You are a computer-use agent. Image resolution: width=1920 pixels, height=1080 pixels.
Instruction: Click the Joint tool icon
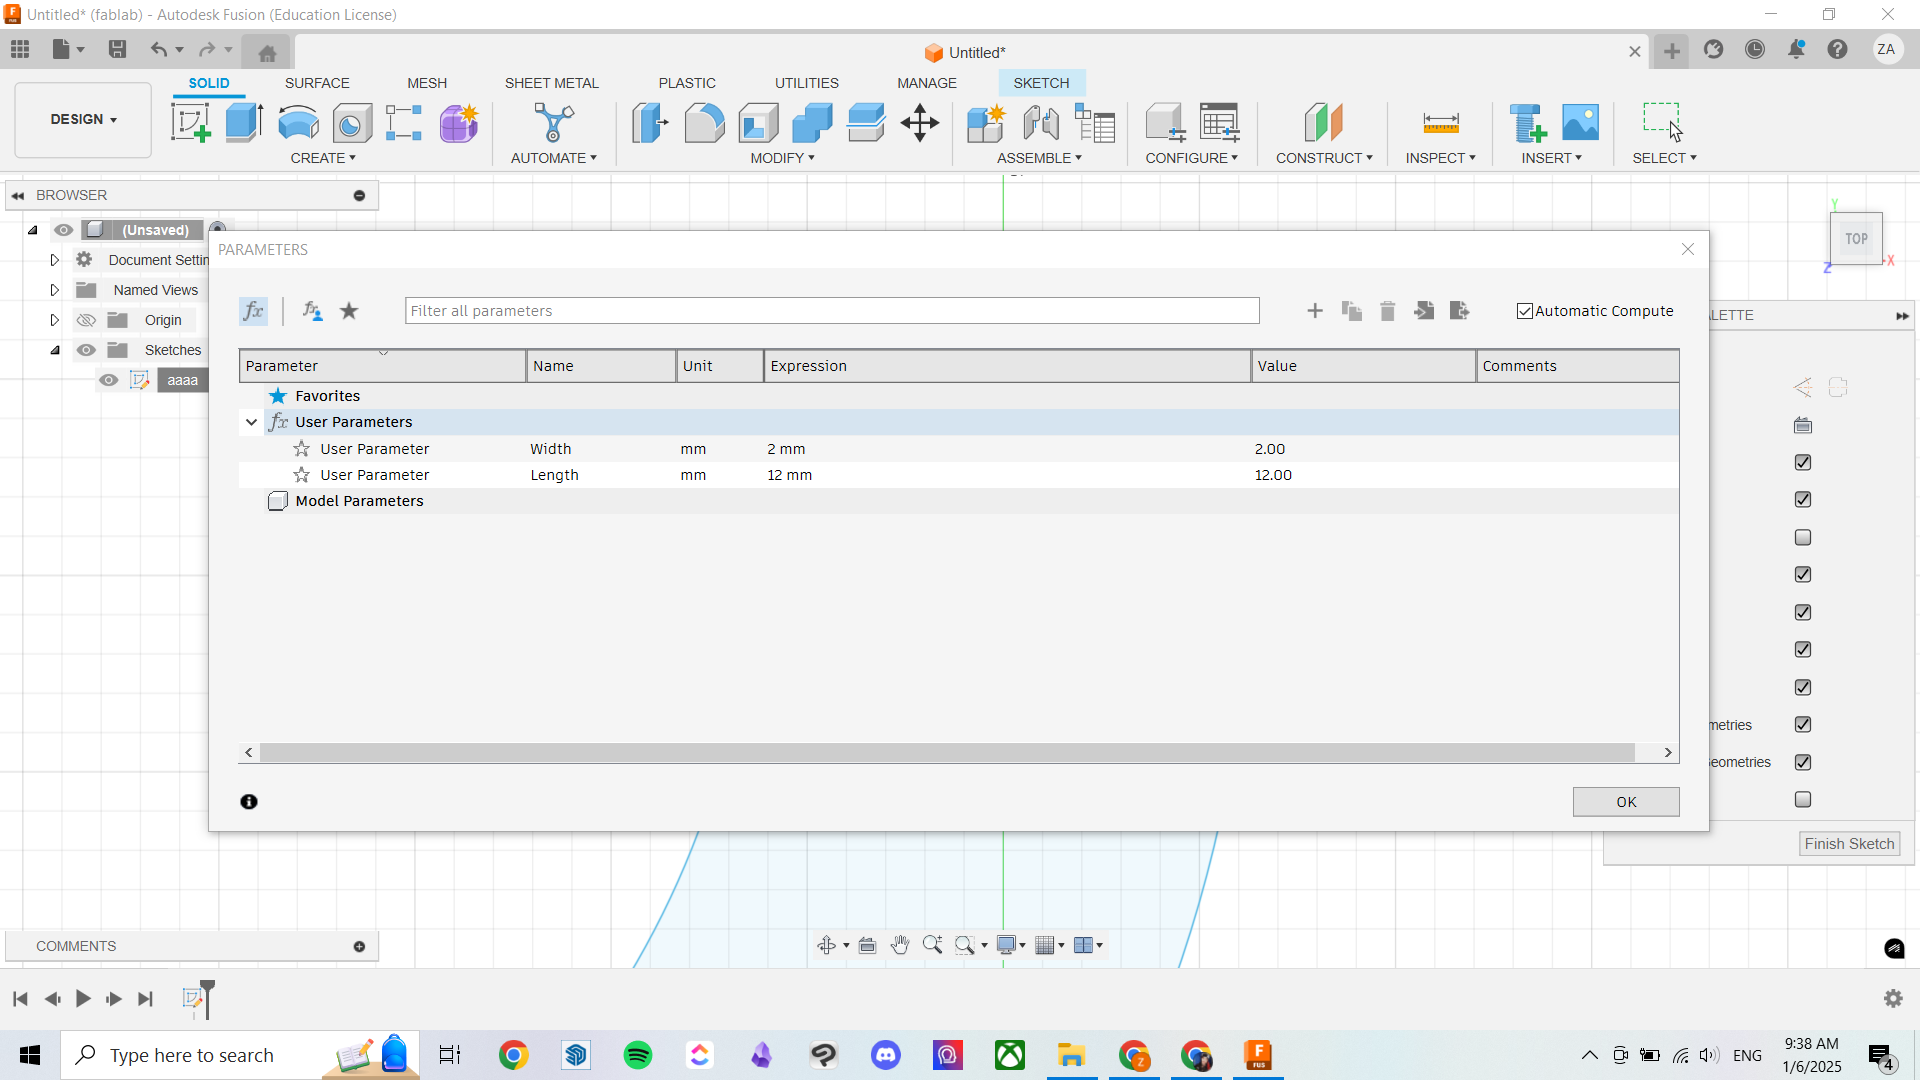1041,123
